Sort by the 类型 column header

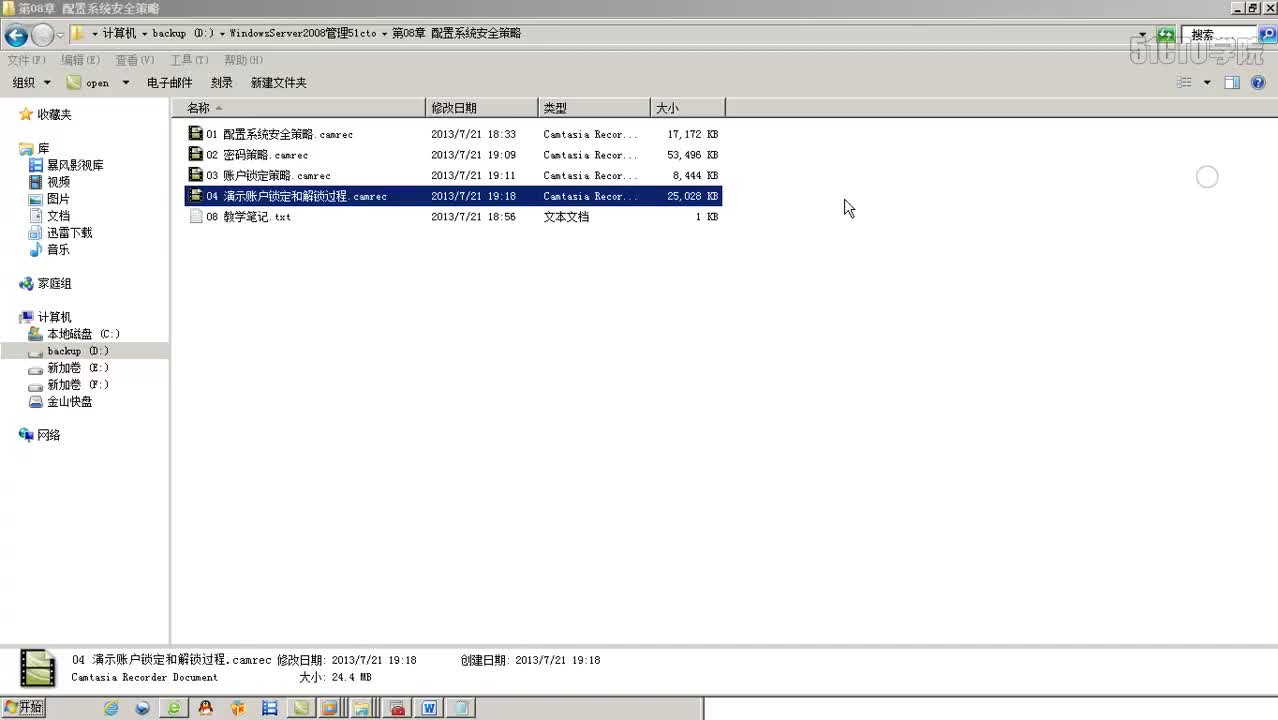[x=594, y=108]
